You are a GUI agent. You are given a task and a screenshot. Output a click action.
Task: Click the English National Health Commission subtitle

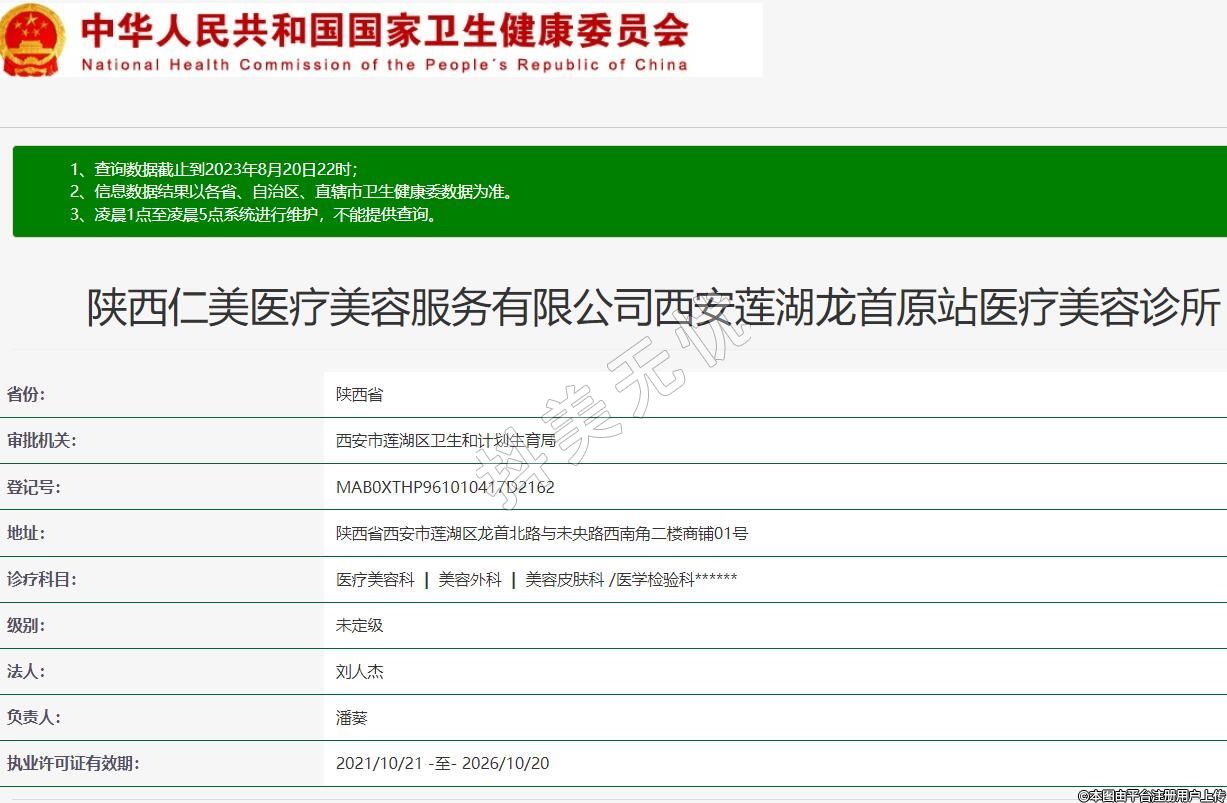385,65
